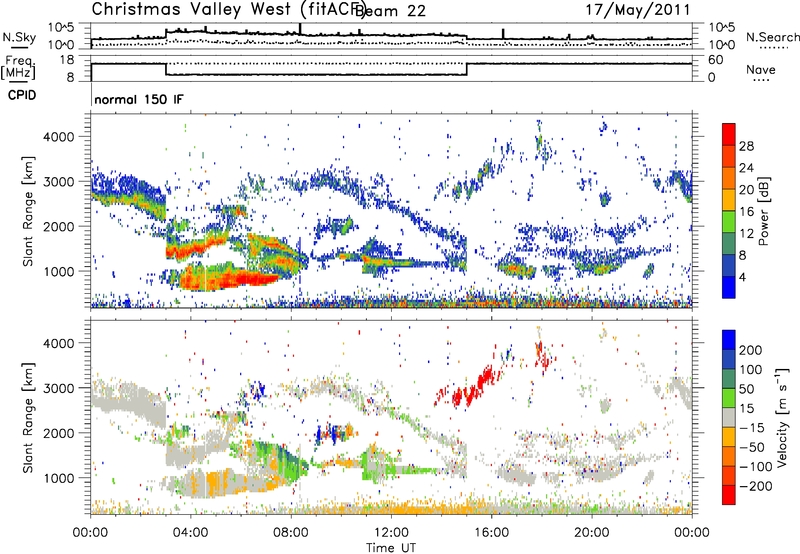Viewport: 800px width, 554px height.
Task: Click the '12' label on Power colorbar
Action: (746, 234)
